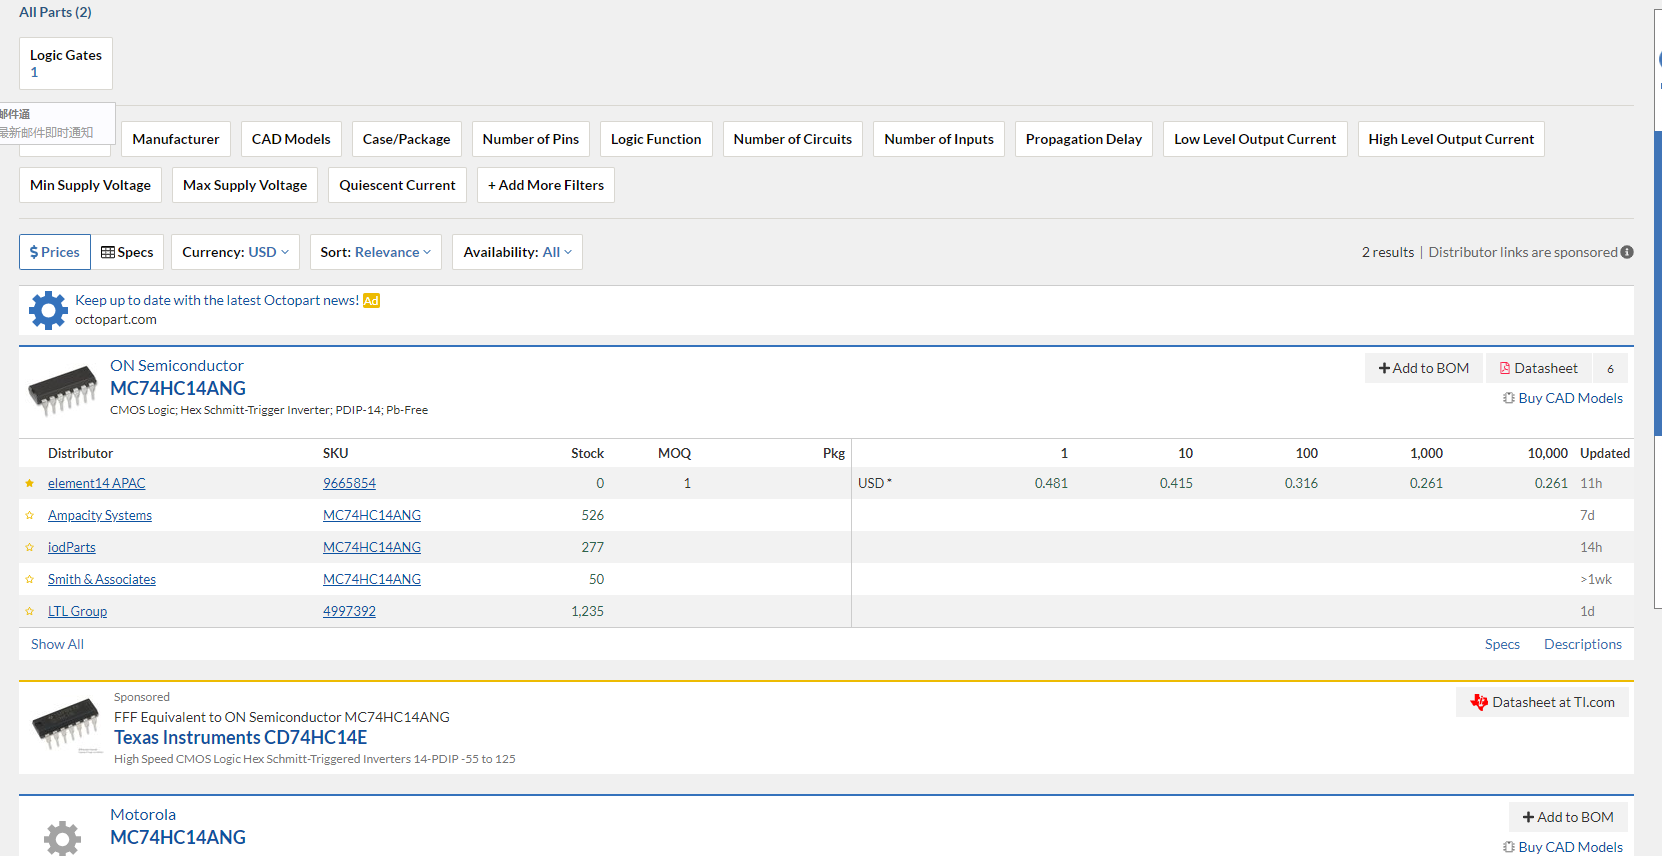Viewport: 1662px width, 856px height.
Task: Add ON Semiconductor part to BOM
Action: click(1424, 368)
